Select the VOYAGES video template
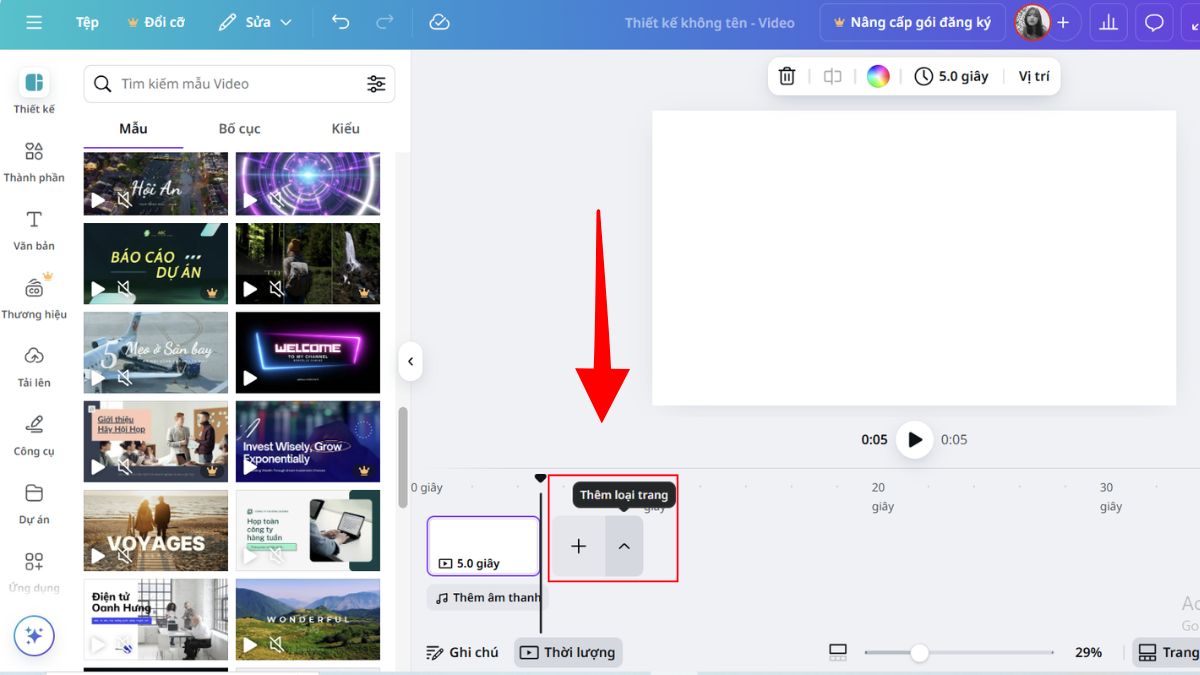Viewport: 1200px width, 675px height. tap(156, 530)
